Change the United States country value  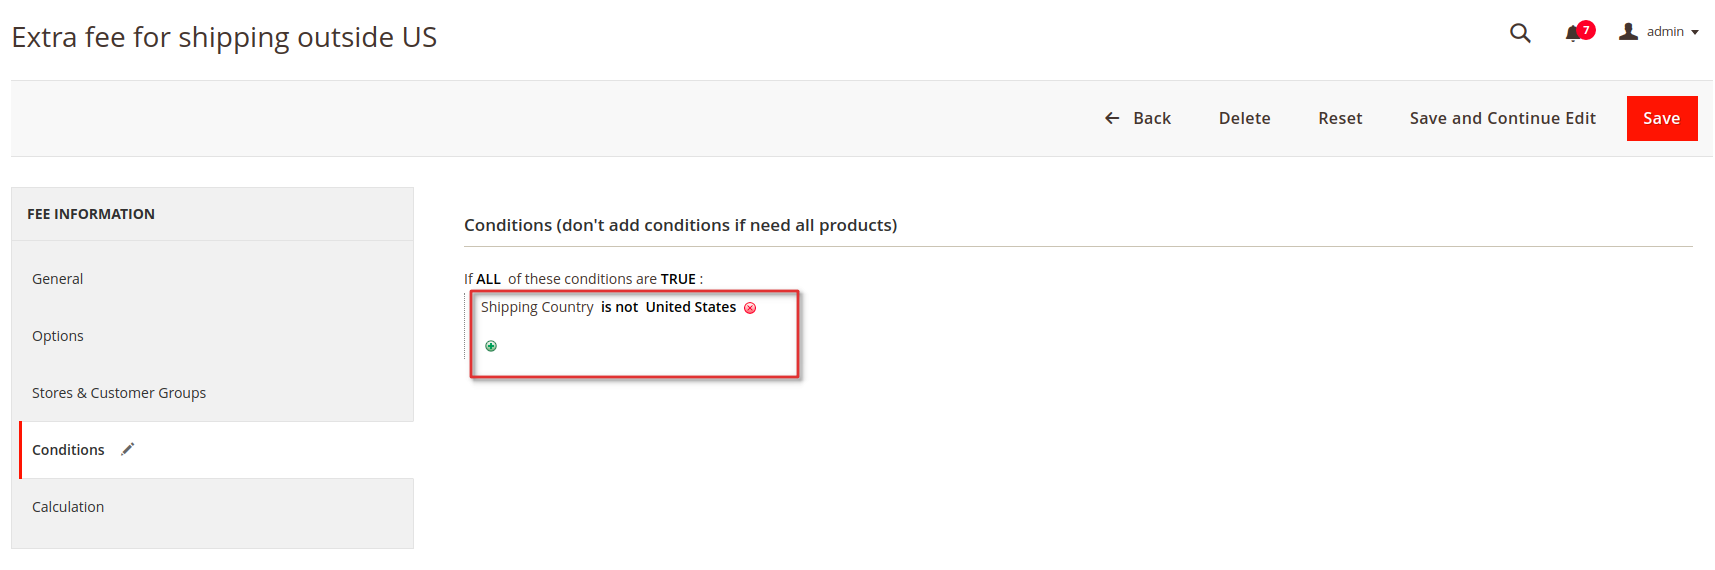[690, 307]
